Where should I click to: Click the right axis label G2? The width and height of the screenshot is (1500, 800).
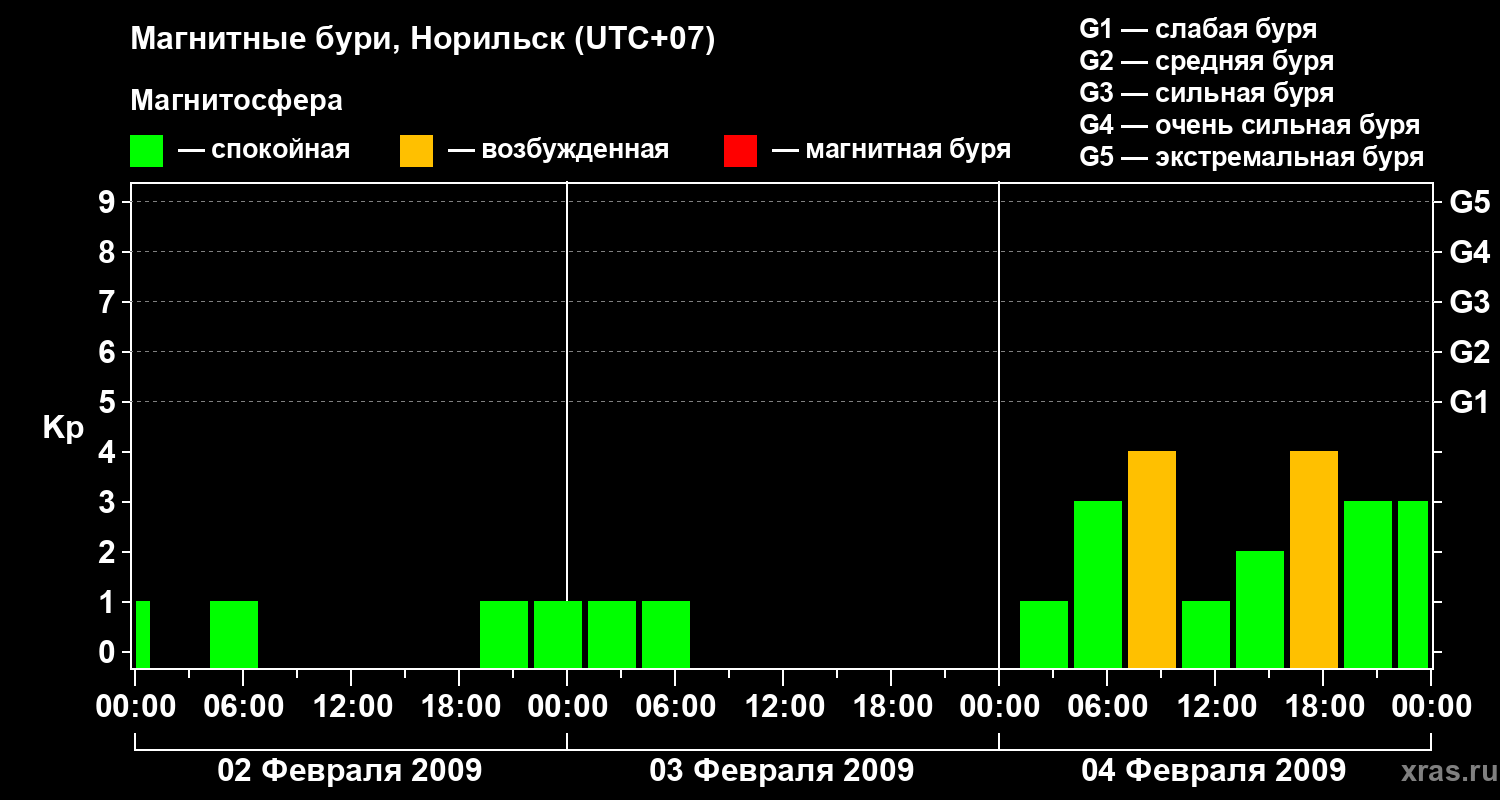(1469, 352)
